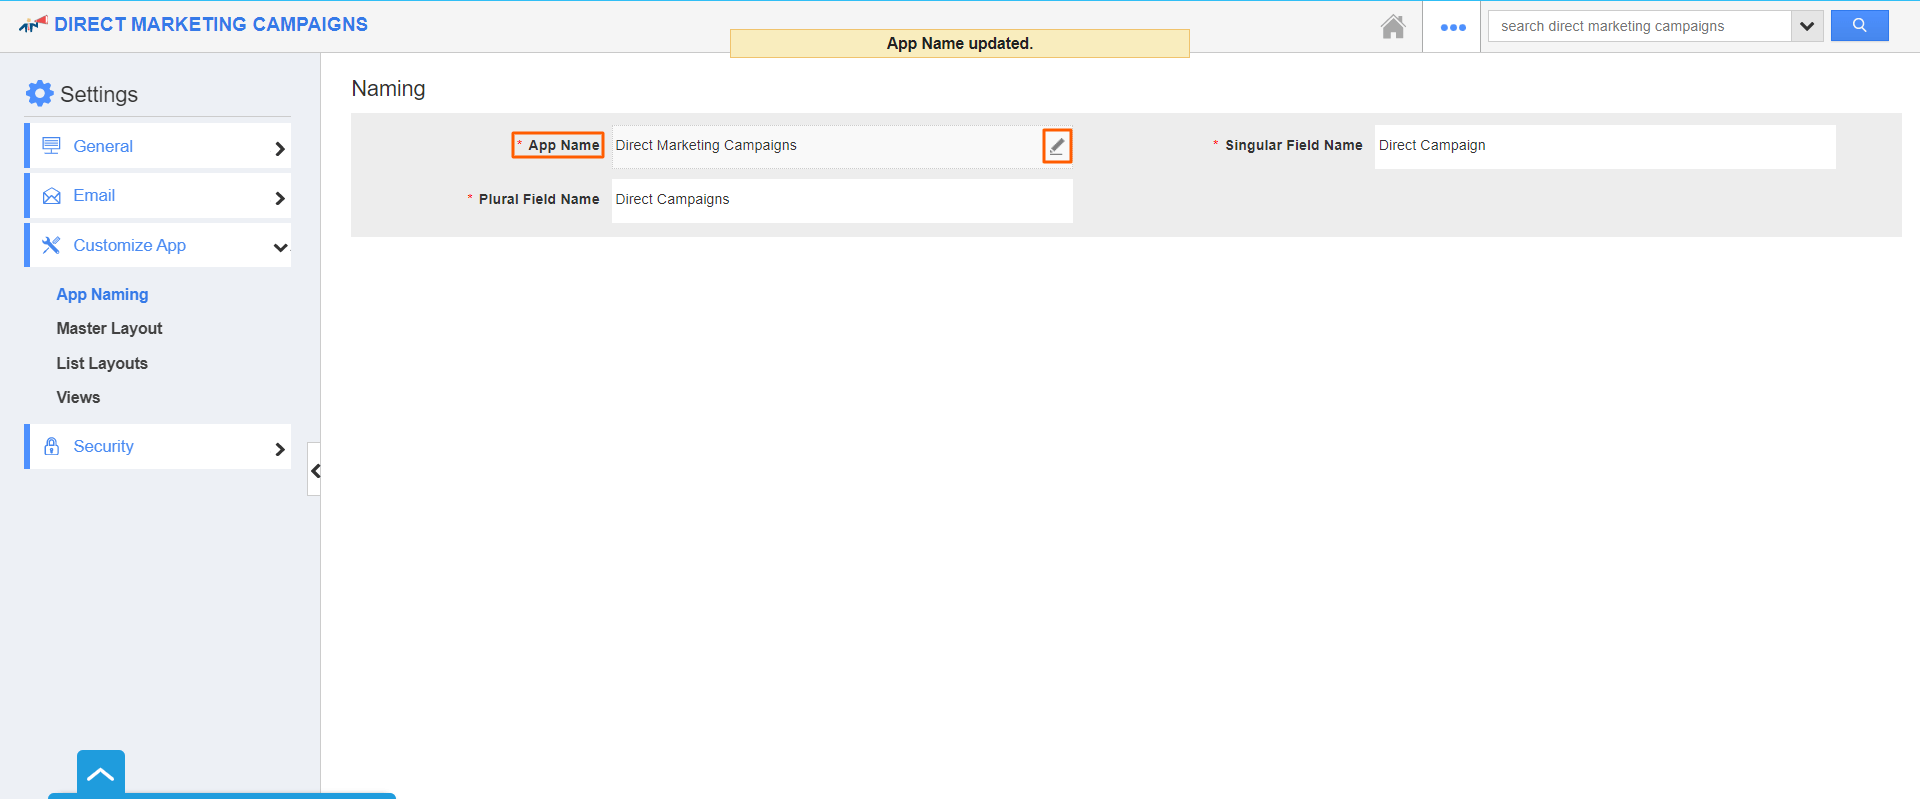
Task: Collapse the Customize App chevron
Action: [280, 247]
